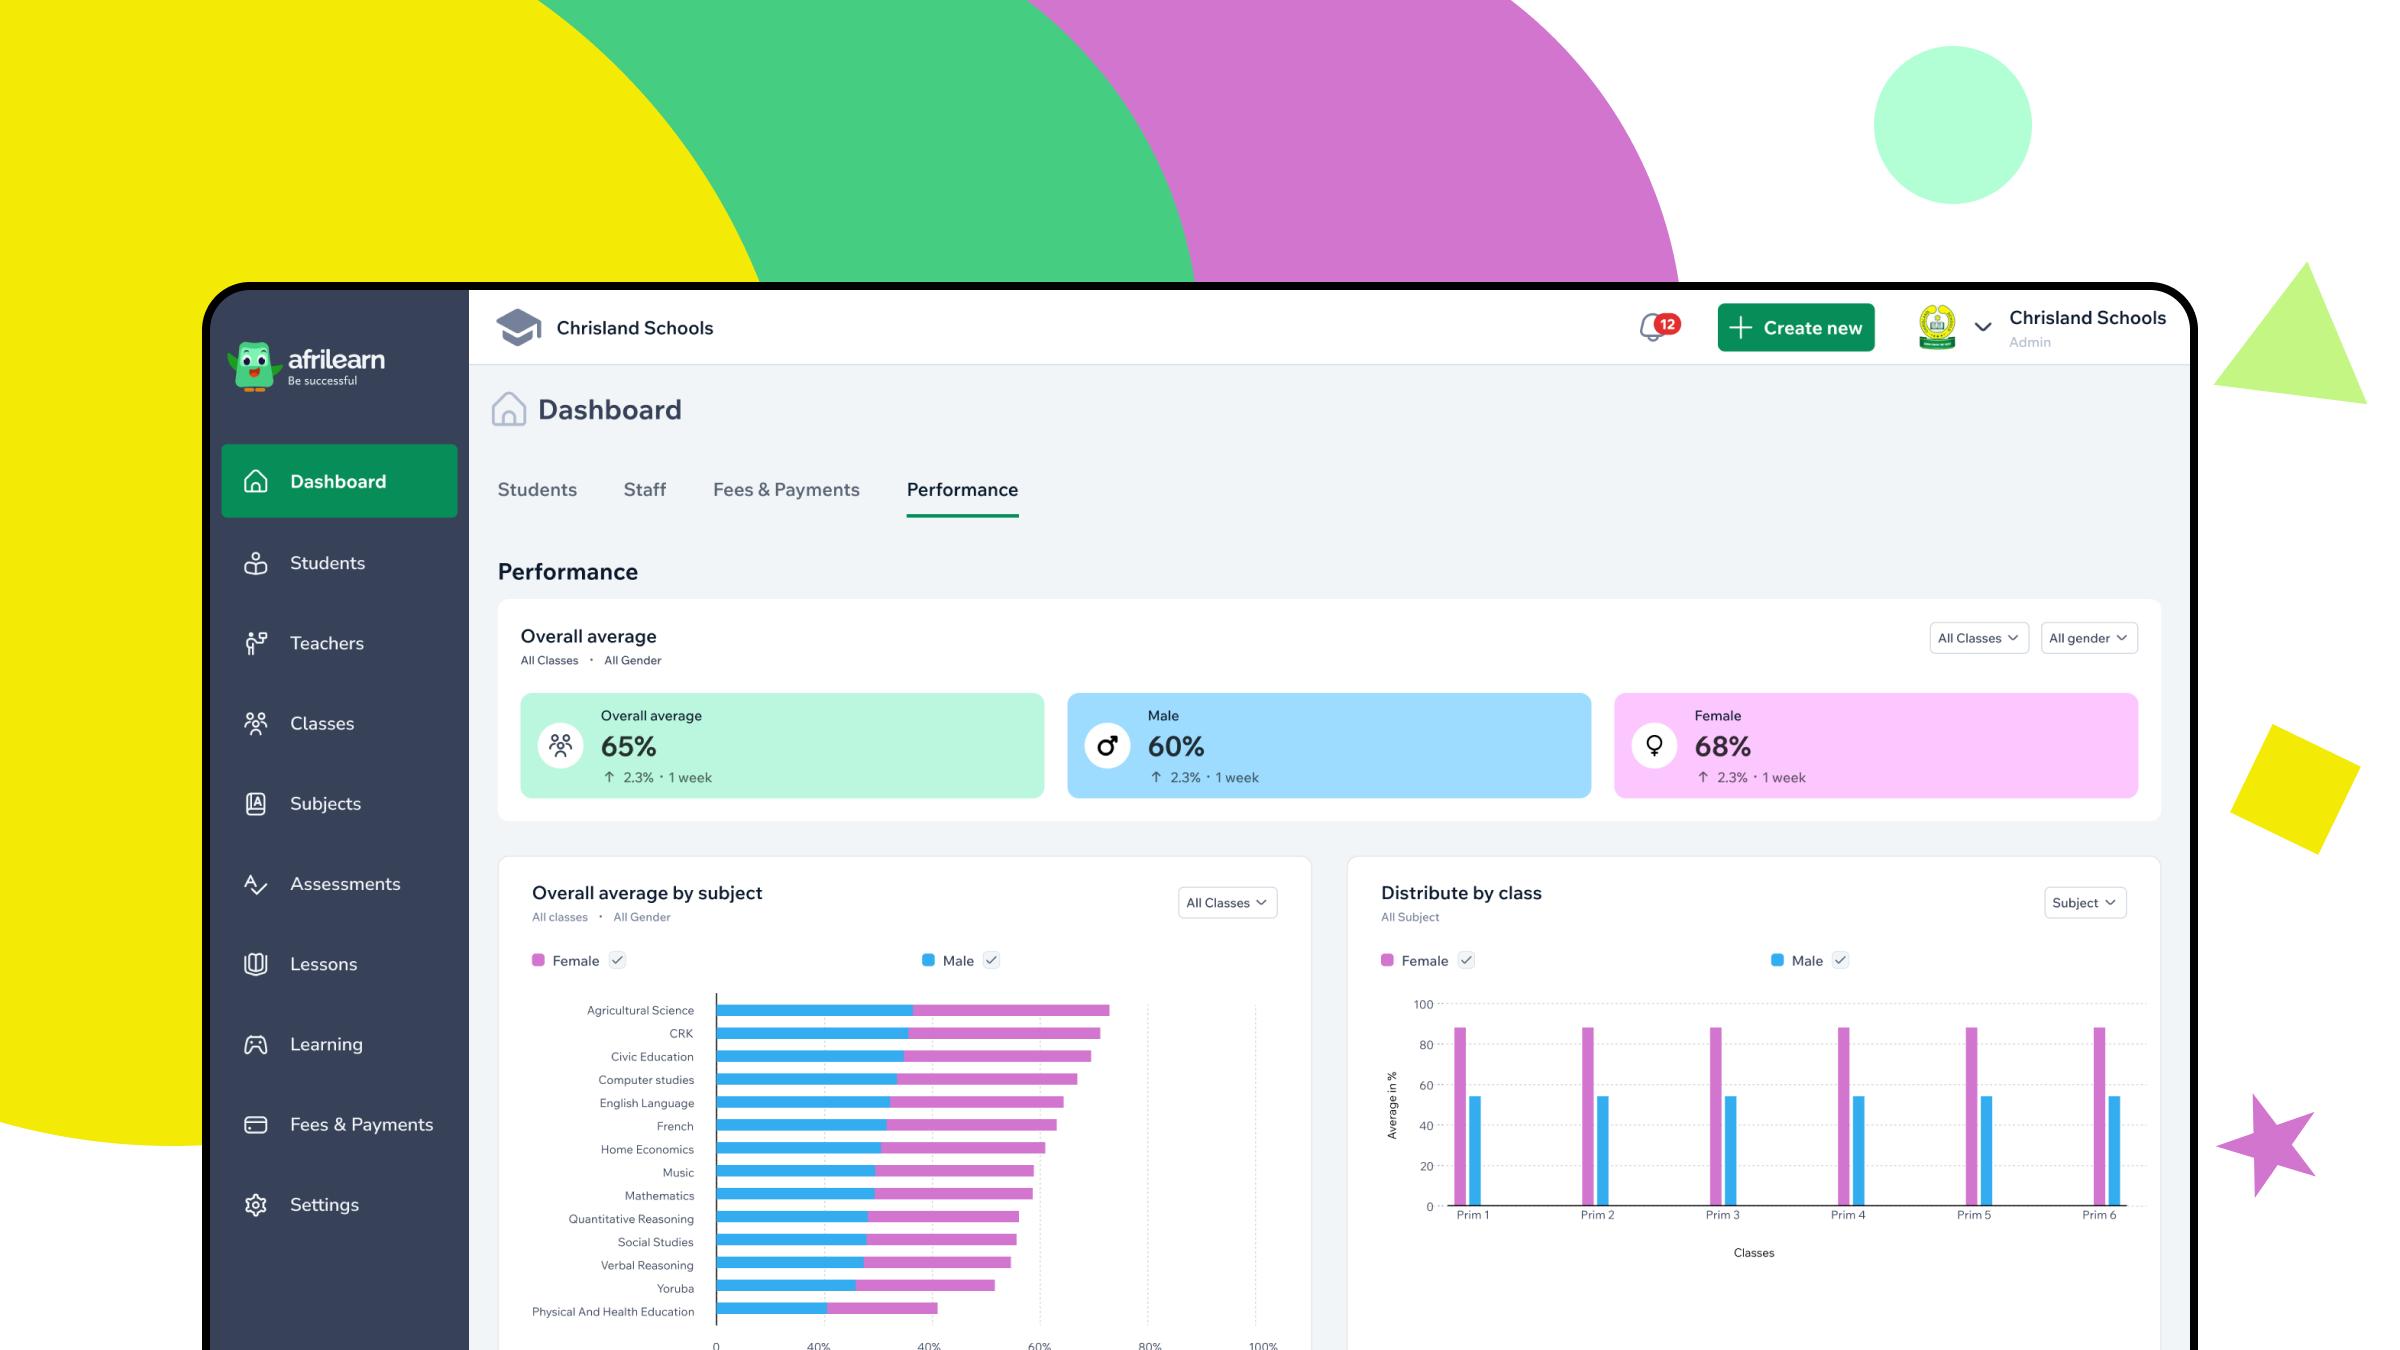Toggle Male checkbox in subject chart legend

click(991, 960)
